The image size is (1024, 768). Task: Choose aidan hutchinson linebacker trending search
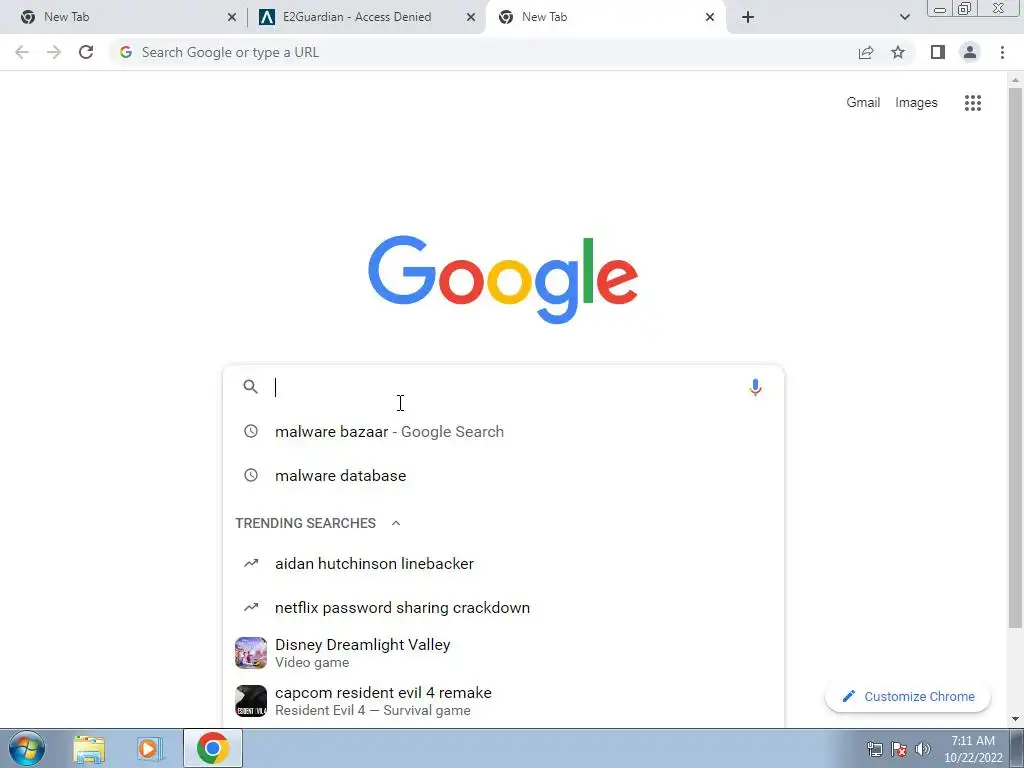(x=503, y=564)
